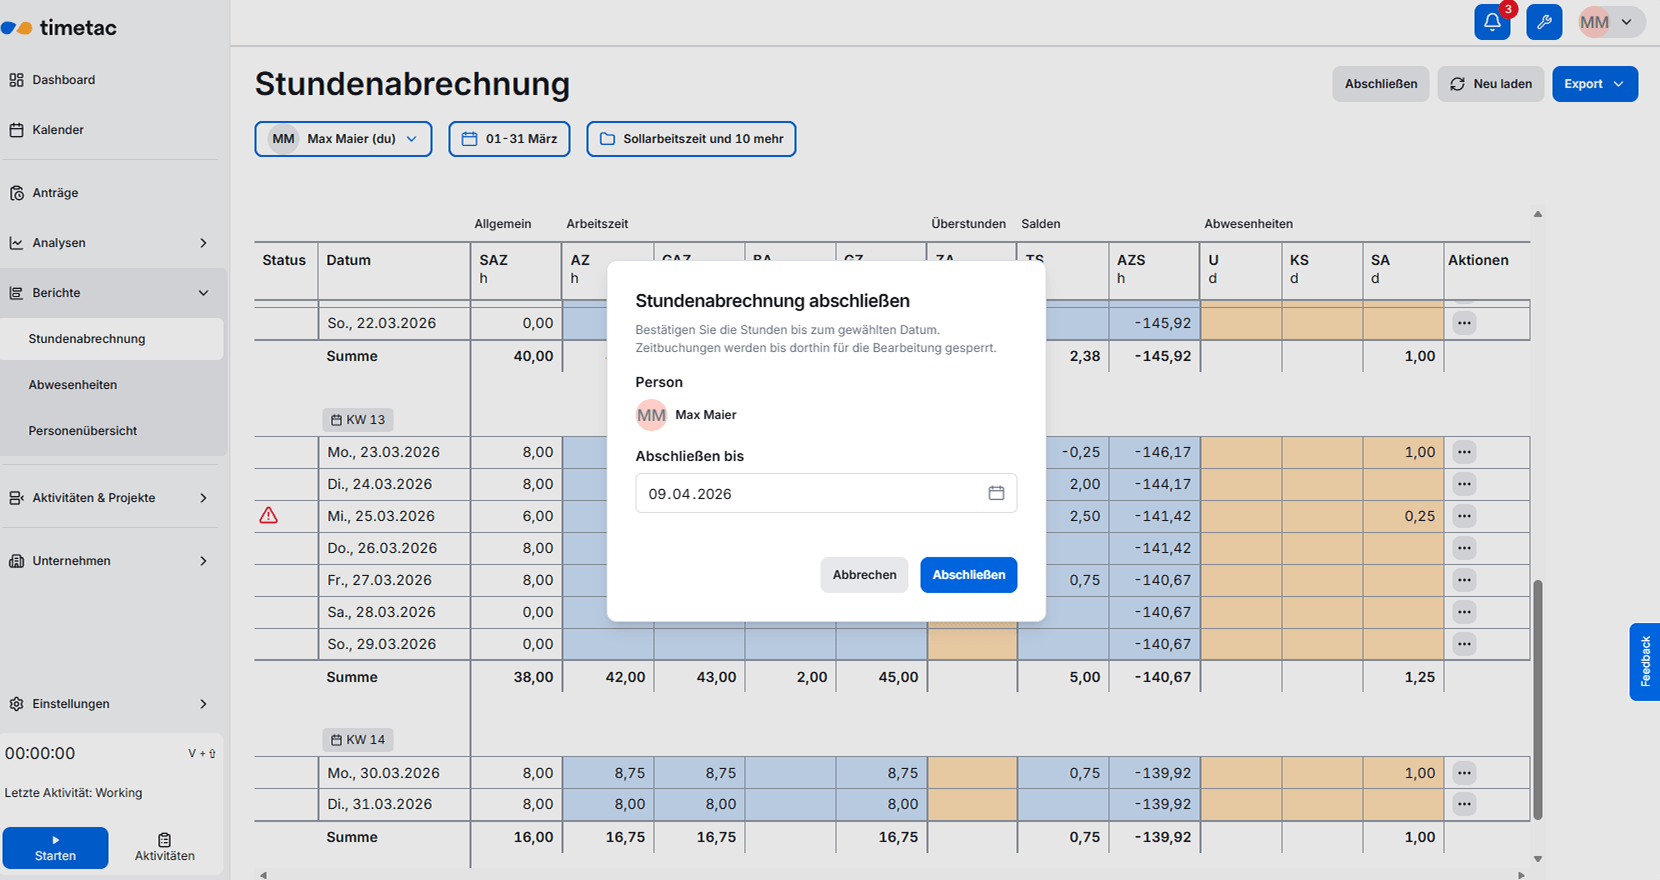1660x880 pixels.
Task: Open the notifications bell icon
Action: click(1492, 22)
